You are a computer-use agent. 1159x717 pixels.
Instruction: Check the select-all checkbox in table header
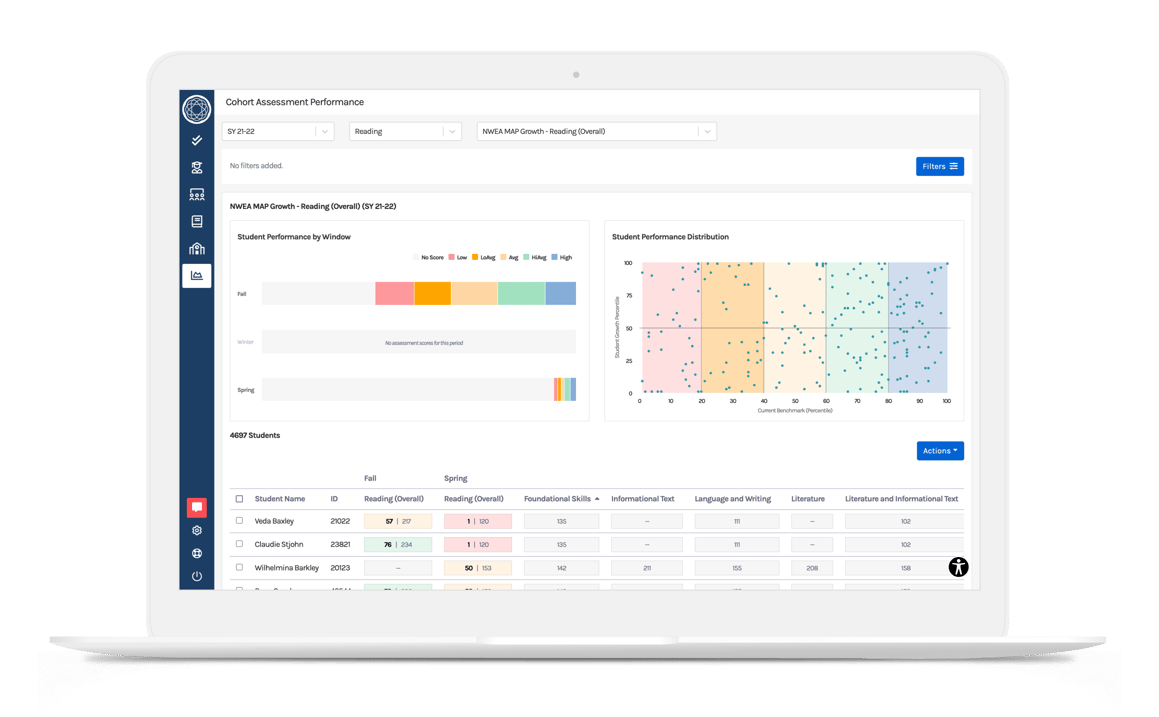pos(239,499)
